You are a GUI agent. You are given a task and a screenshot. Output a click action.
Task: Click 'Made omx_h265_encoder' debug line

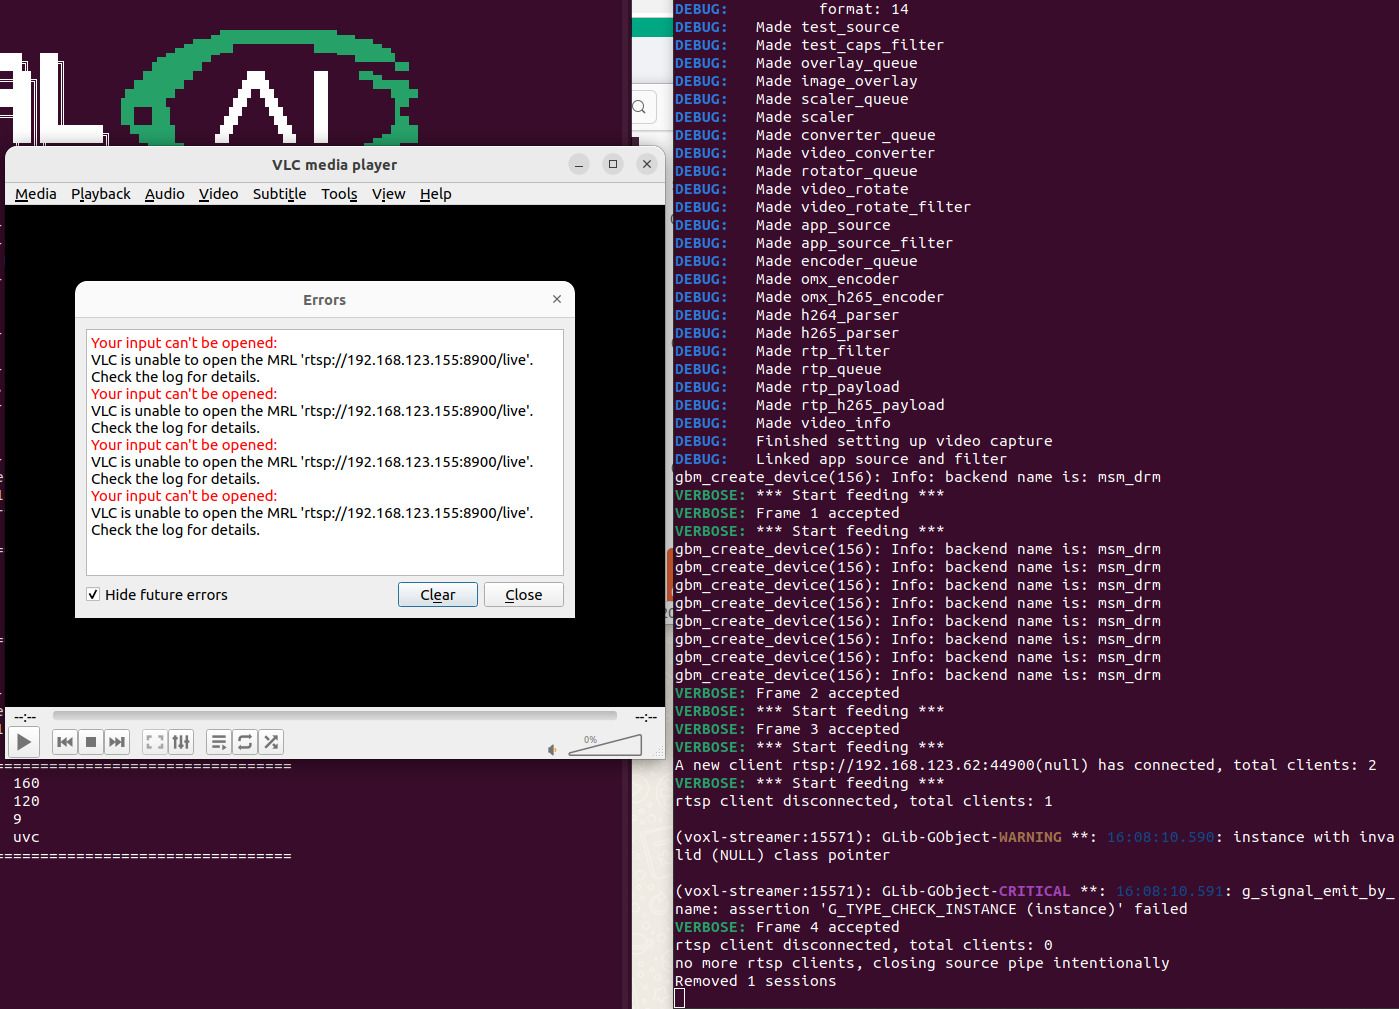850,297
